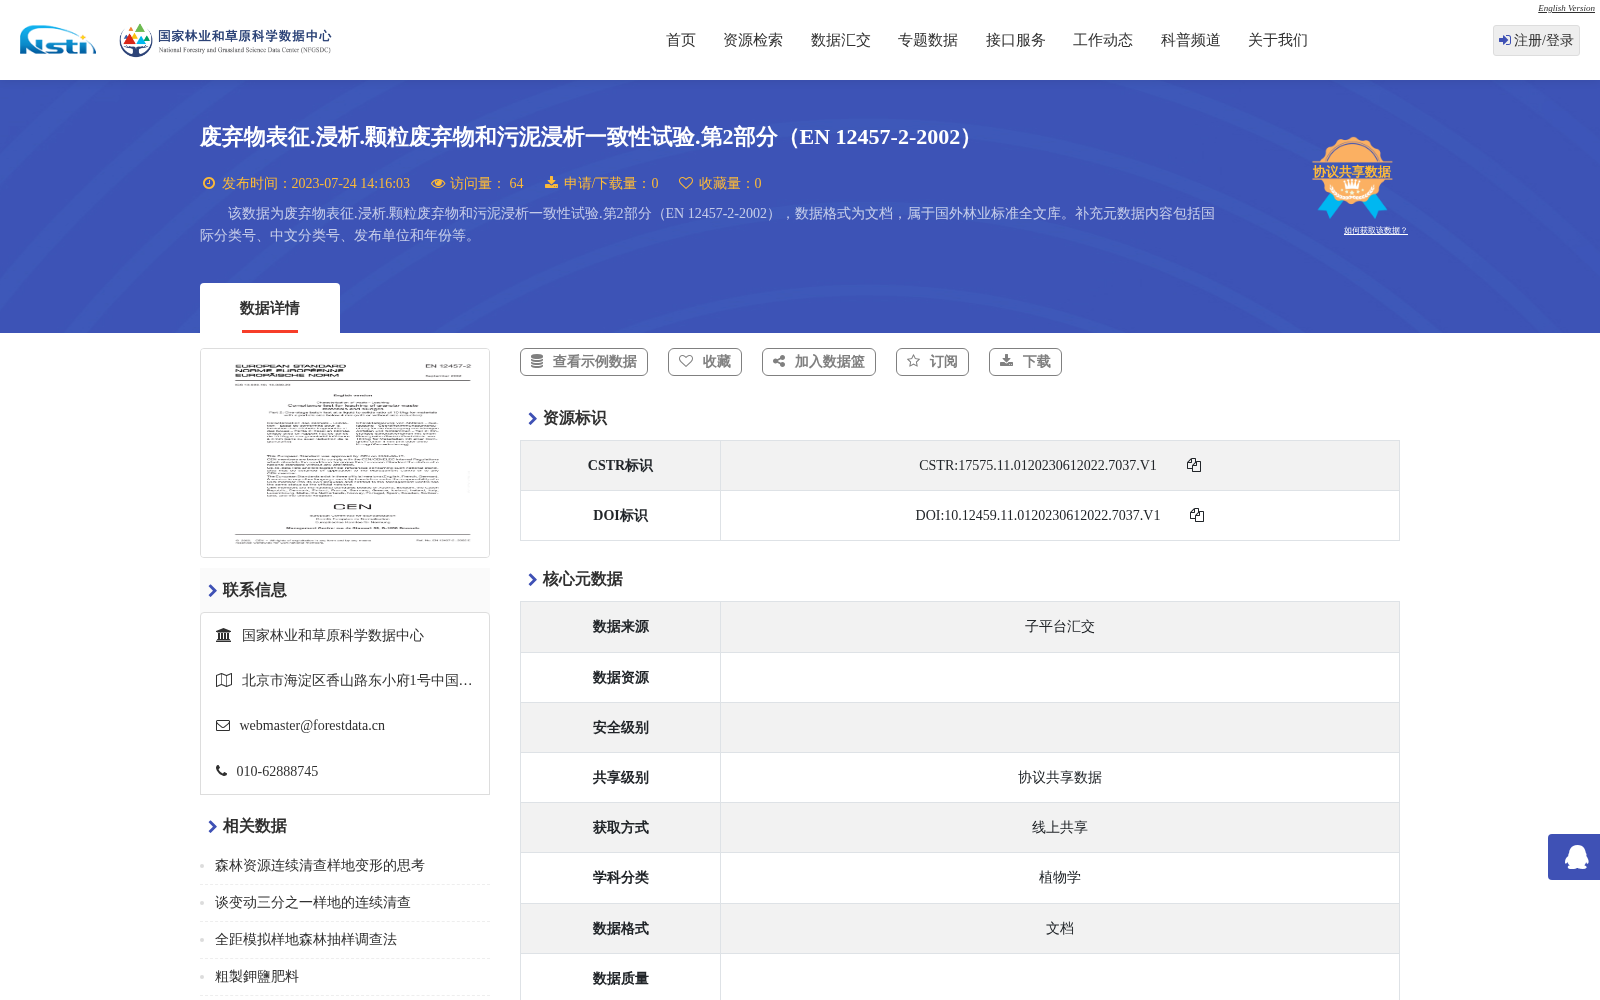Click the map icon beside the address
The width and height of the screenshot is (1600, 1000).
coord(224,680)
